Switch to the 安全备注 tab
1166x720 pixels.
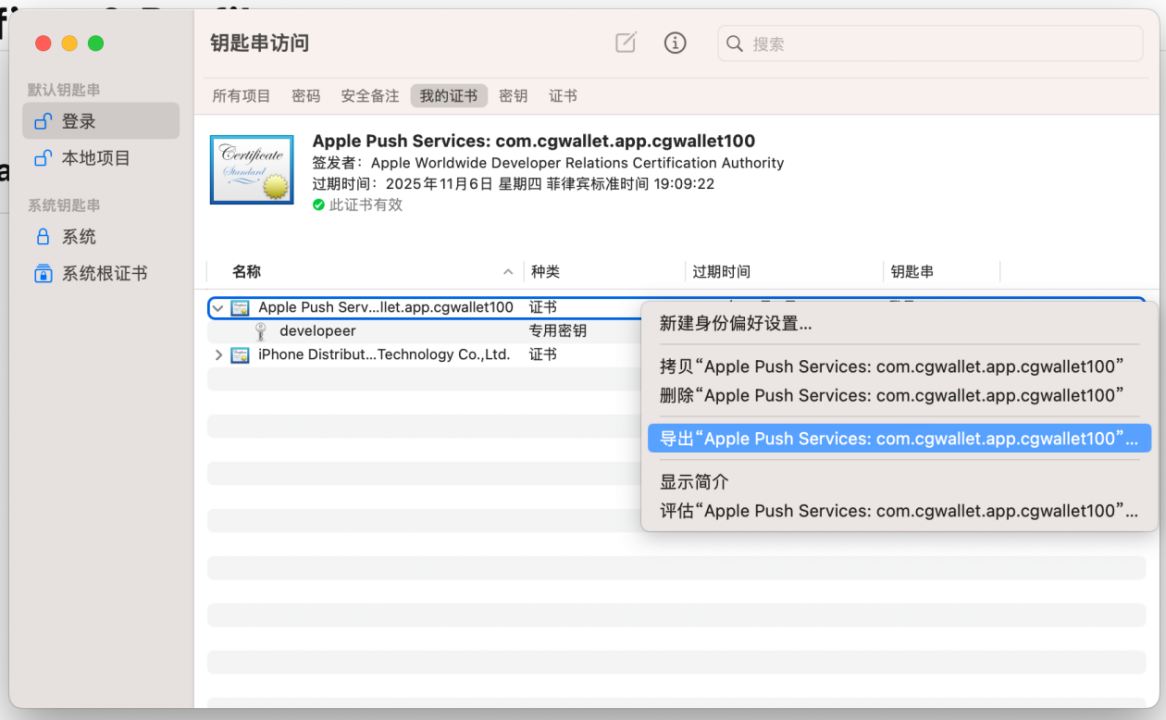pyautogui.click(x=370, y=96)
